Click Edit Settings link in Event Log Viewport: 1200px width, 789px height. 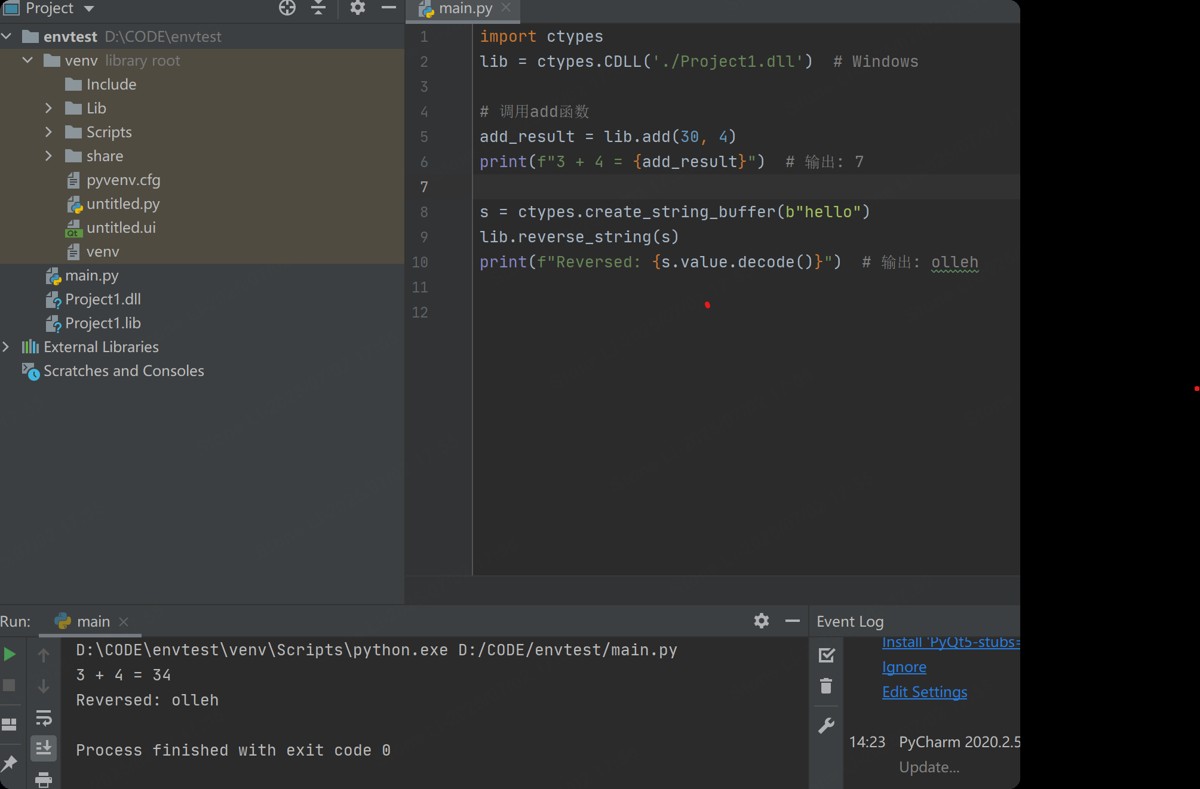click(x=924, y=692)
